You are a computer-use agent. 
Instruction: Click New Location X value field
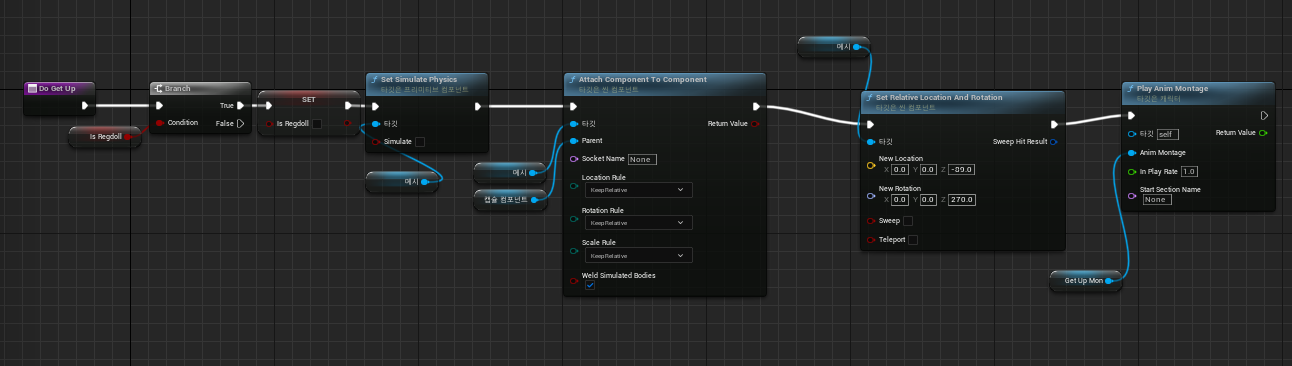900,169
